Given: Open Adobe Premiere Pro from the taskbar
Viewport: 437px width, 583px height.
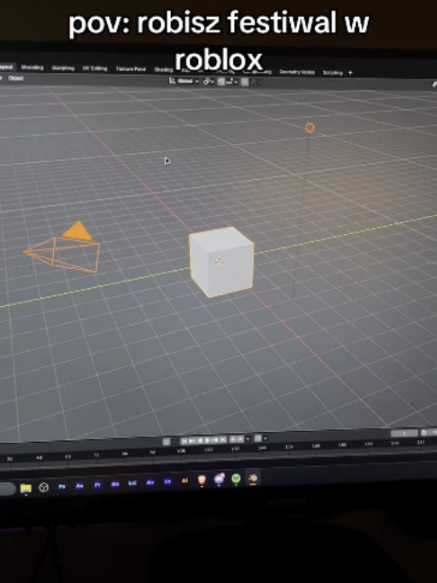Looking at the screenshot, I should tap(97, 485).
